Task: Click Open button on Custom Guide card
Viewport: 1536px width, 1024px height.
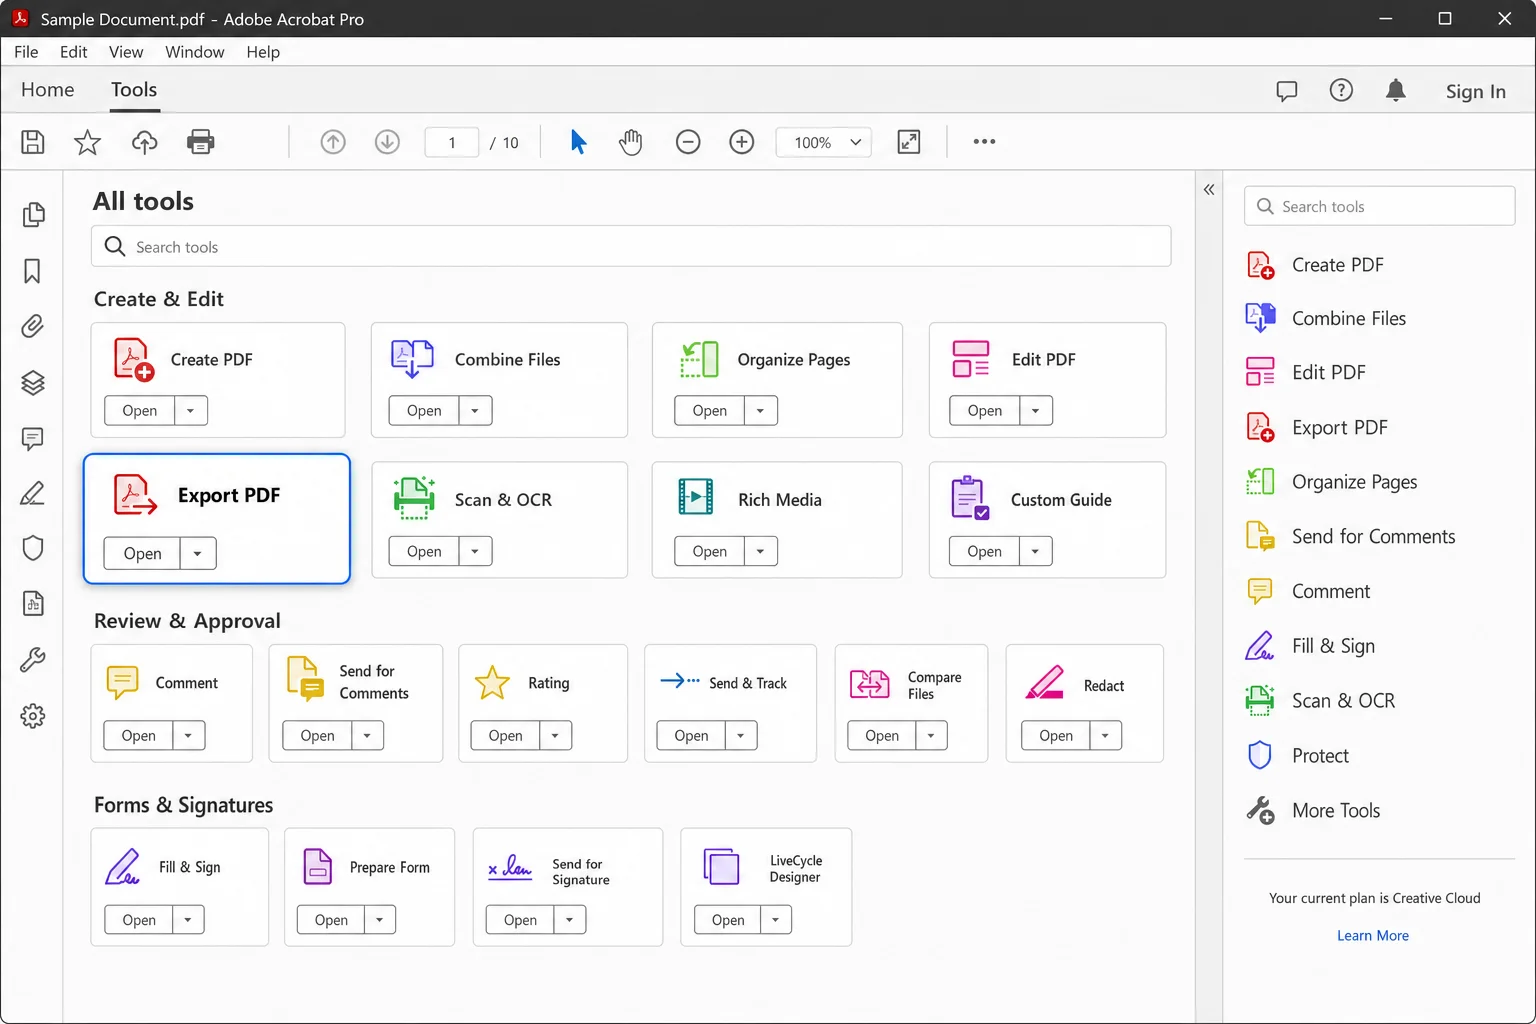Action: coord(985,551)
